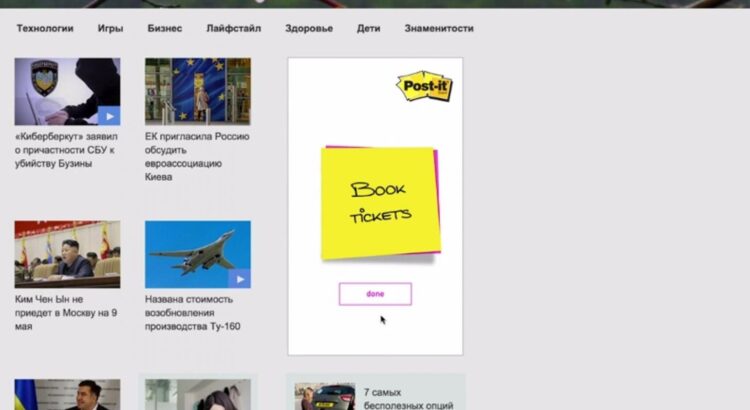750x410 pixels.
Task: Click the Post-it logo
Action: click(x=424, y=86)
